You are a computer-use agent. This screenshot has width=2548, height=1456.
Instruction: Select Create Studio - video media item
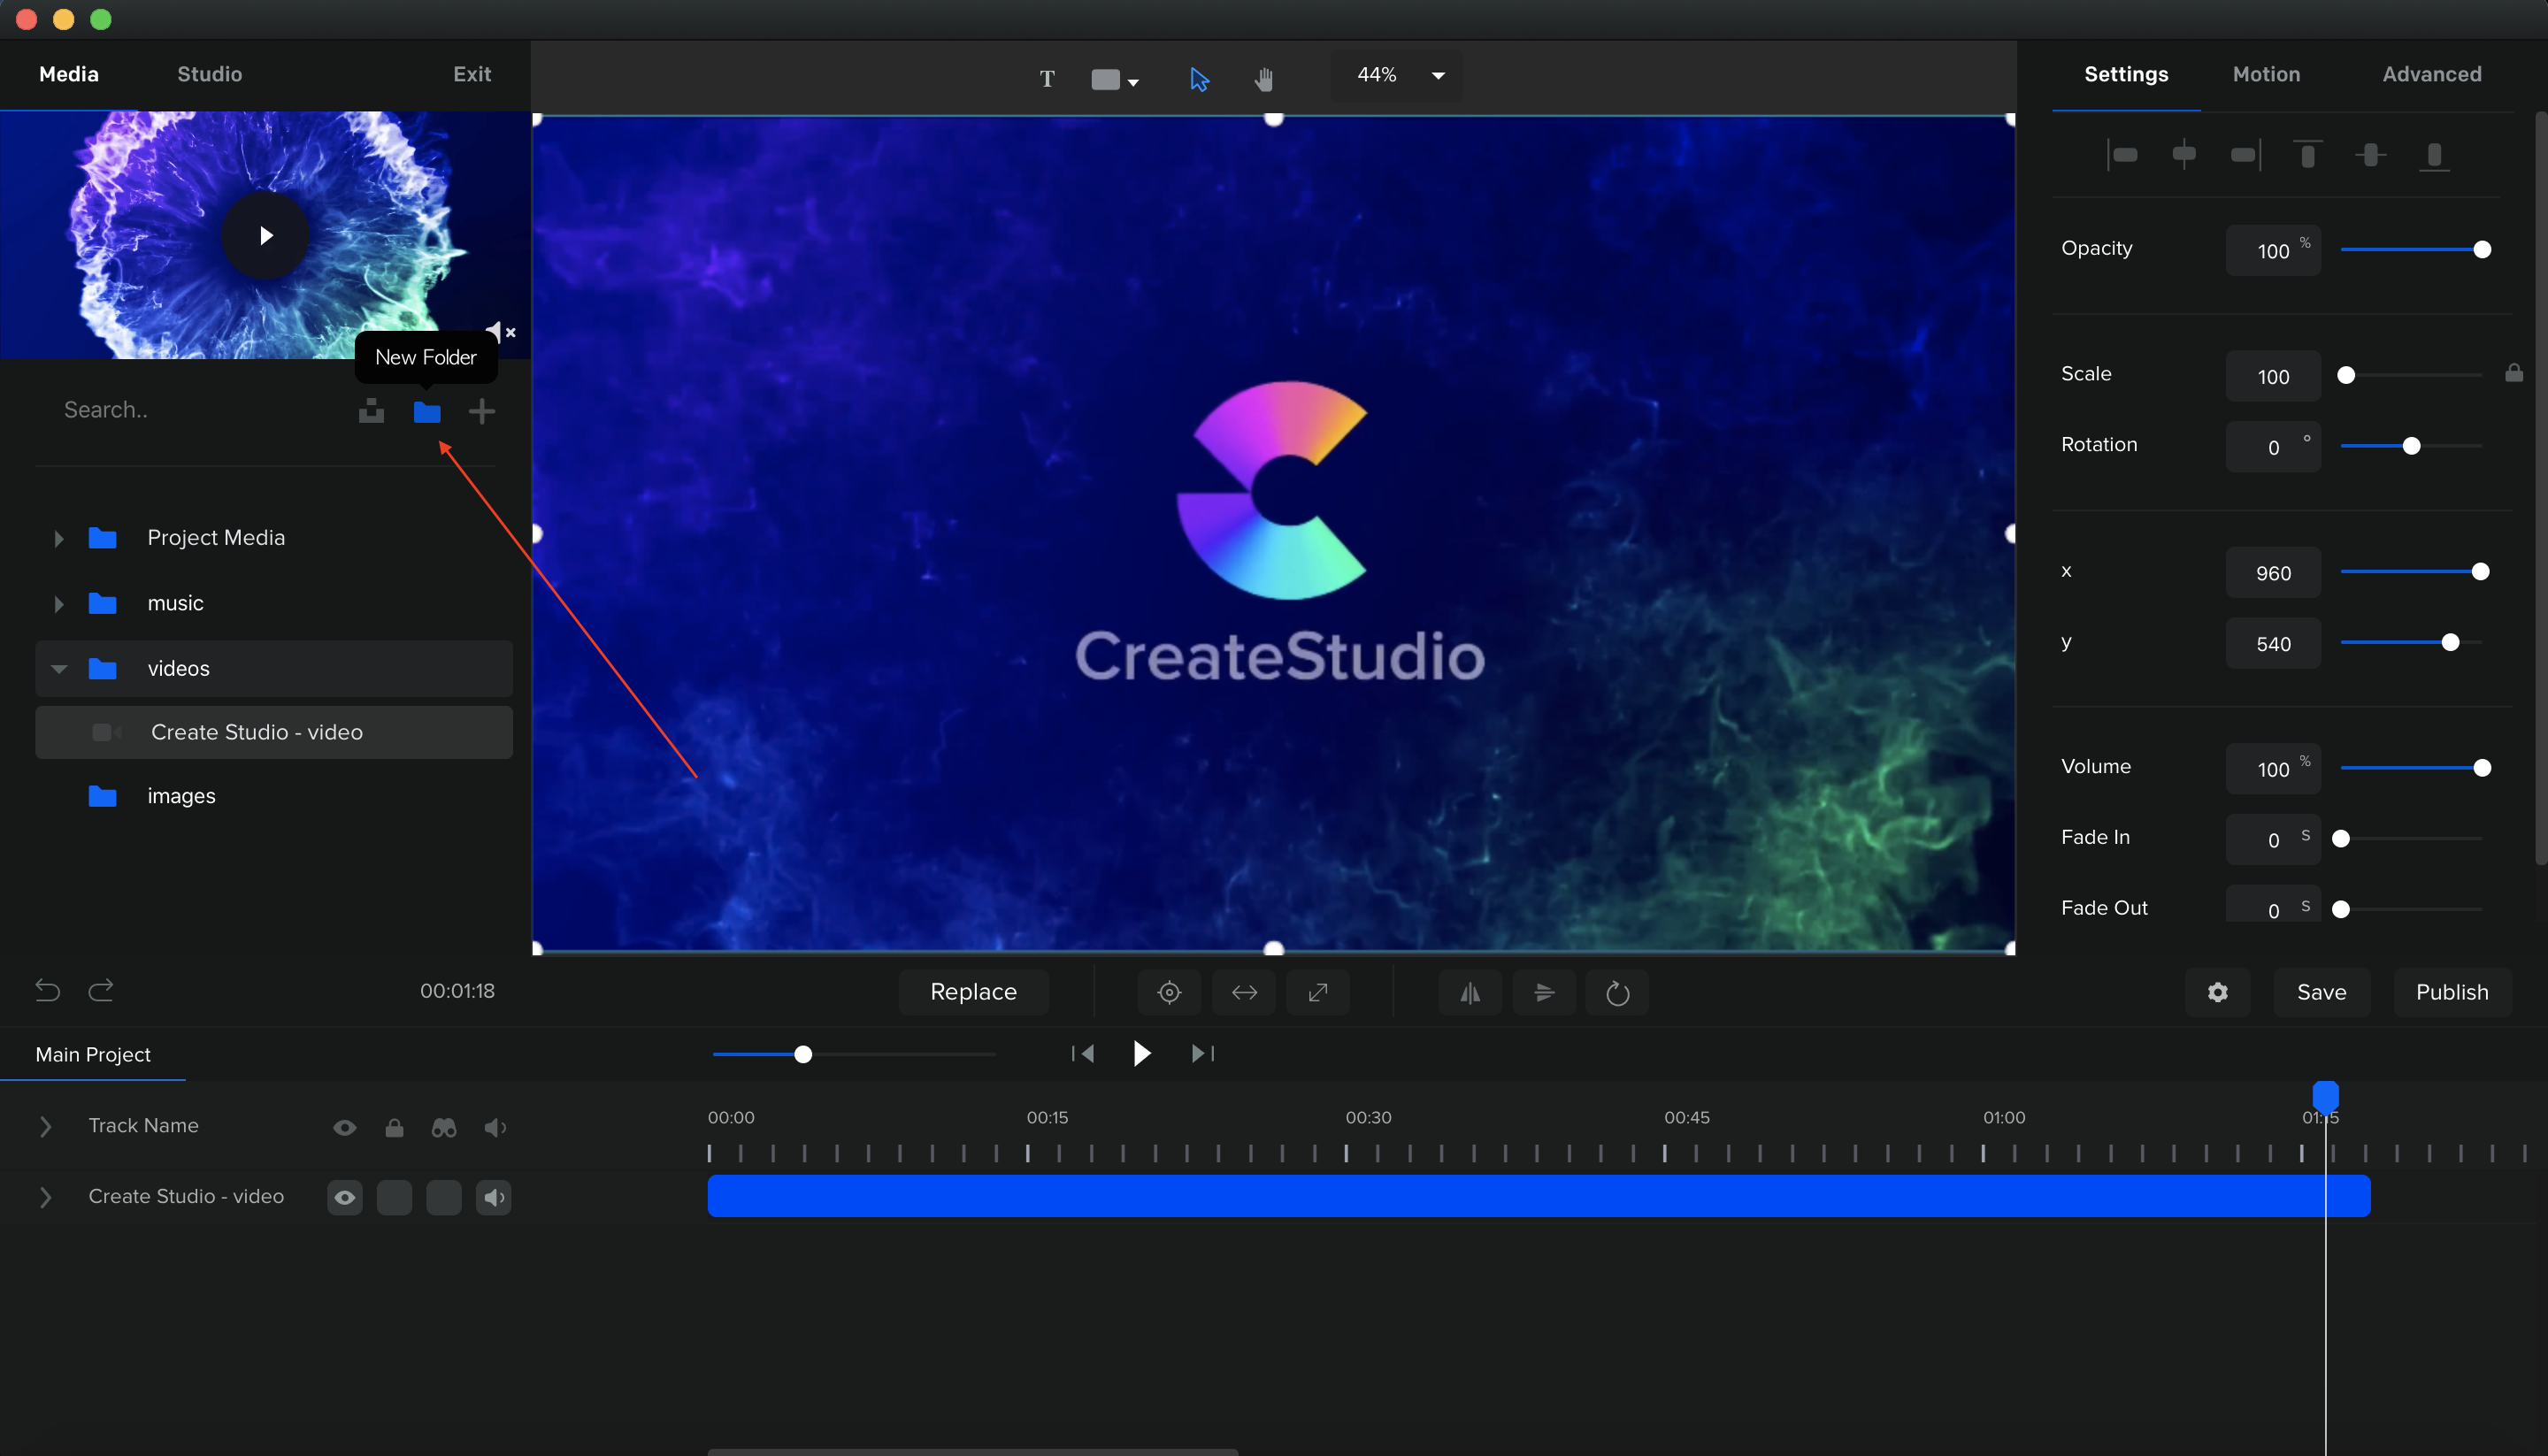tap(274, 732)
